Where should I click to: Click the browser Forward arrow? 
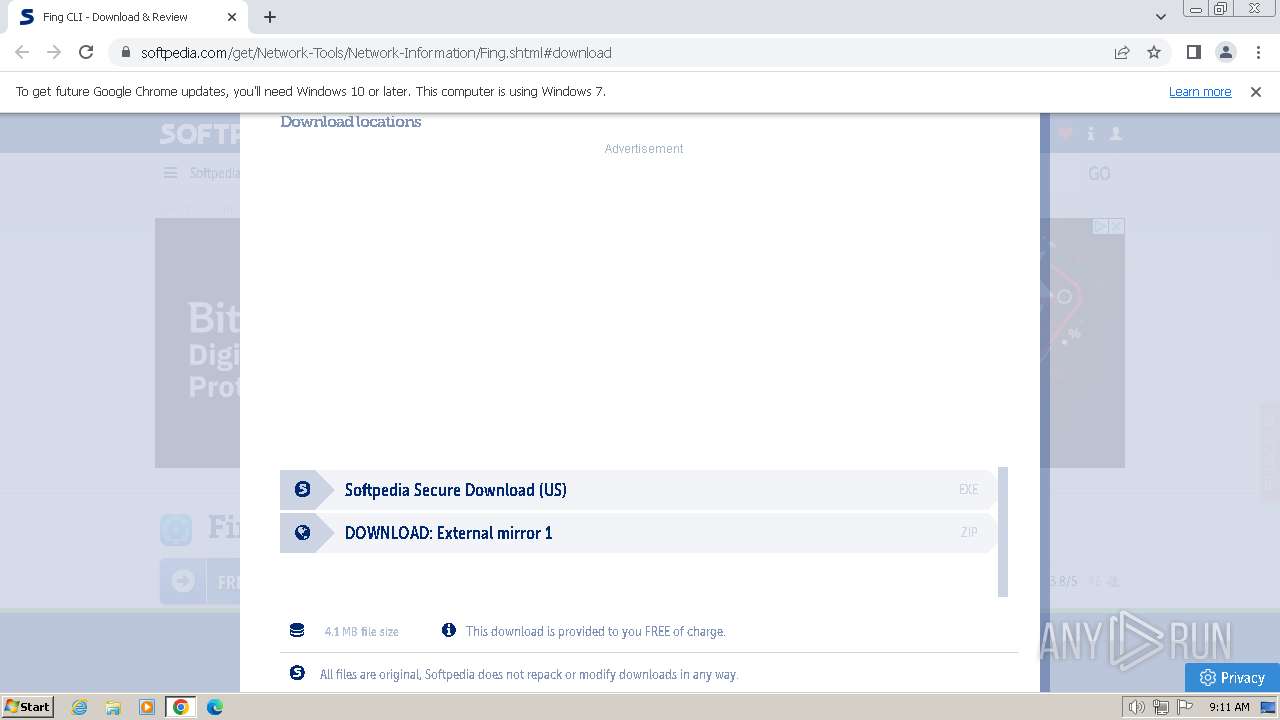pyautogui.click(x=54, y=52)
